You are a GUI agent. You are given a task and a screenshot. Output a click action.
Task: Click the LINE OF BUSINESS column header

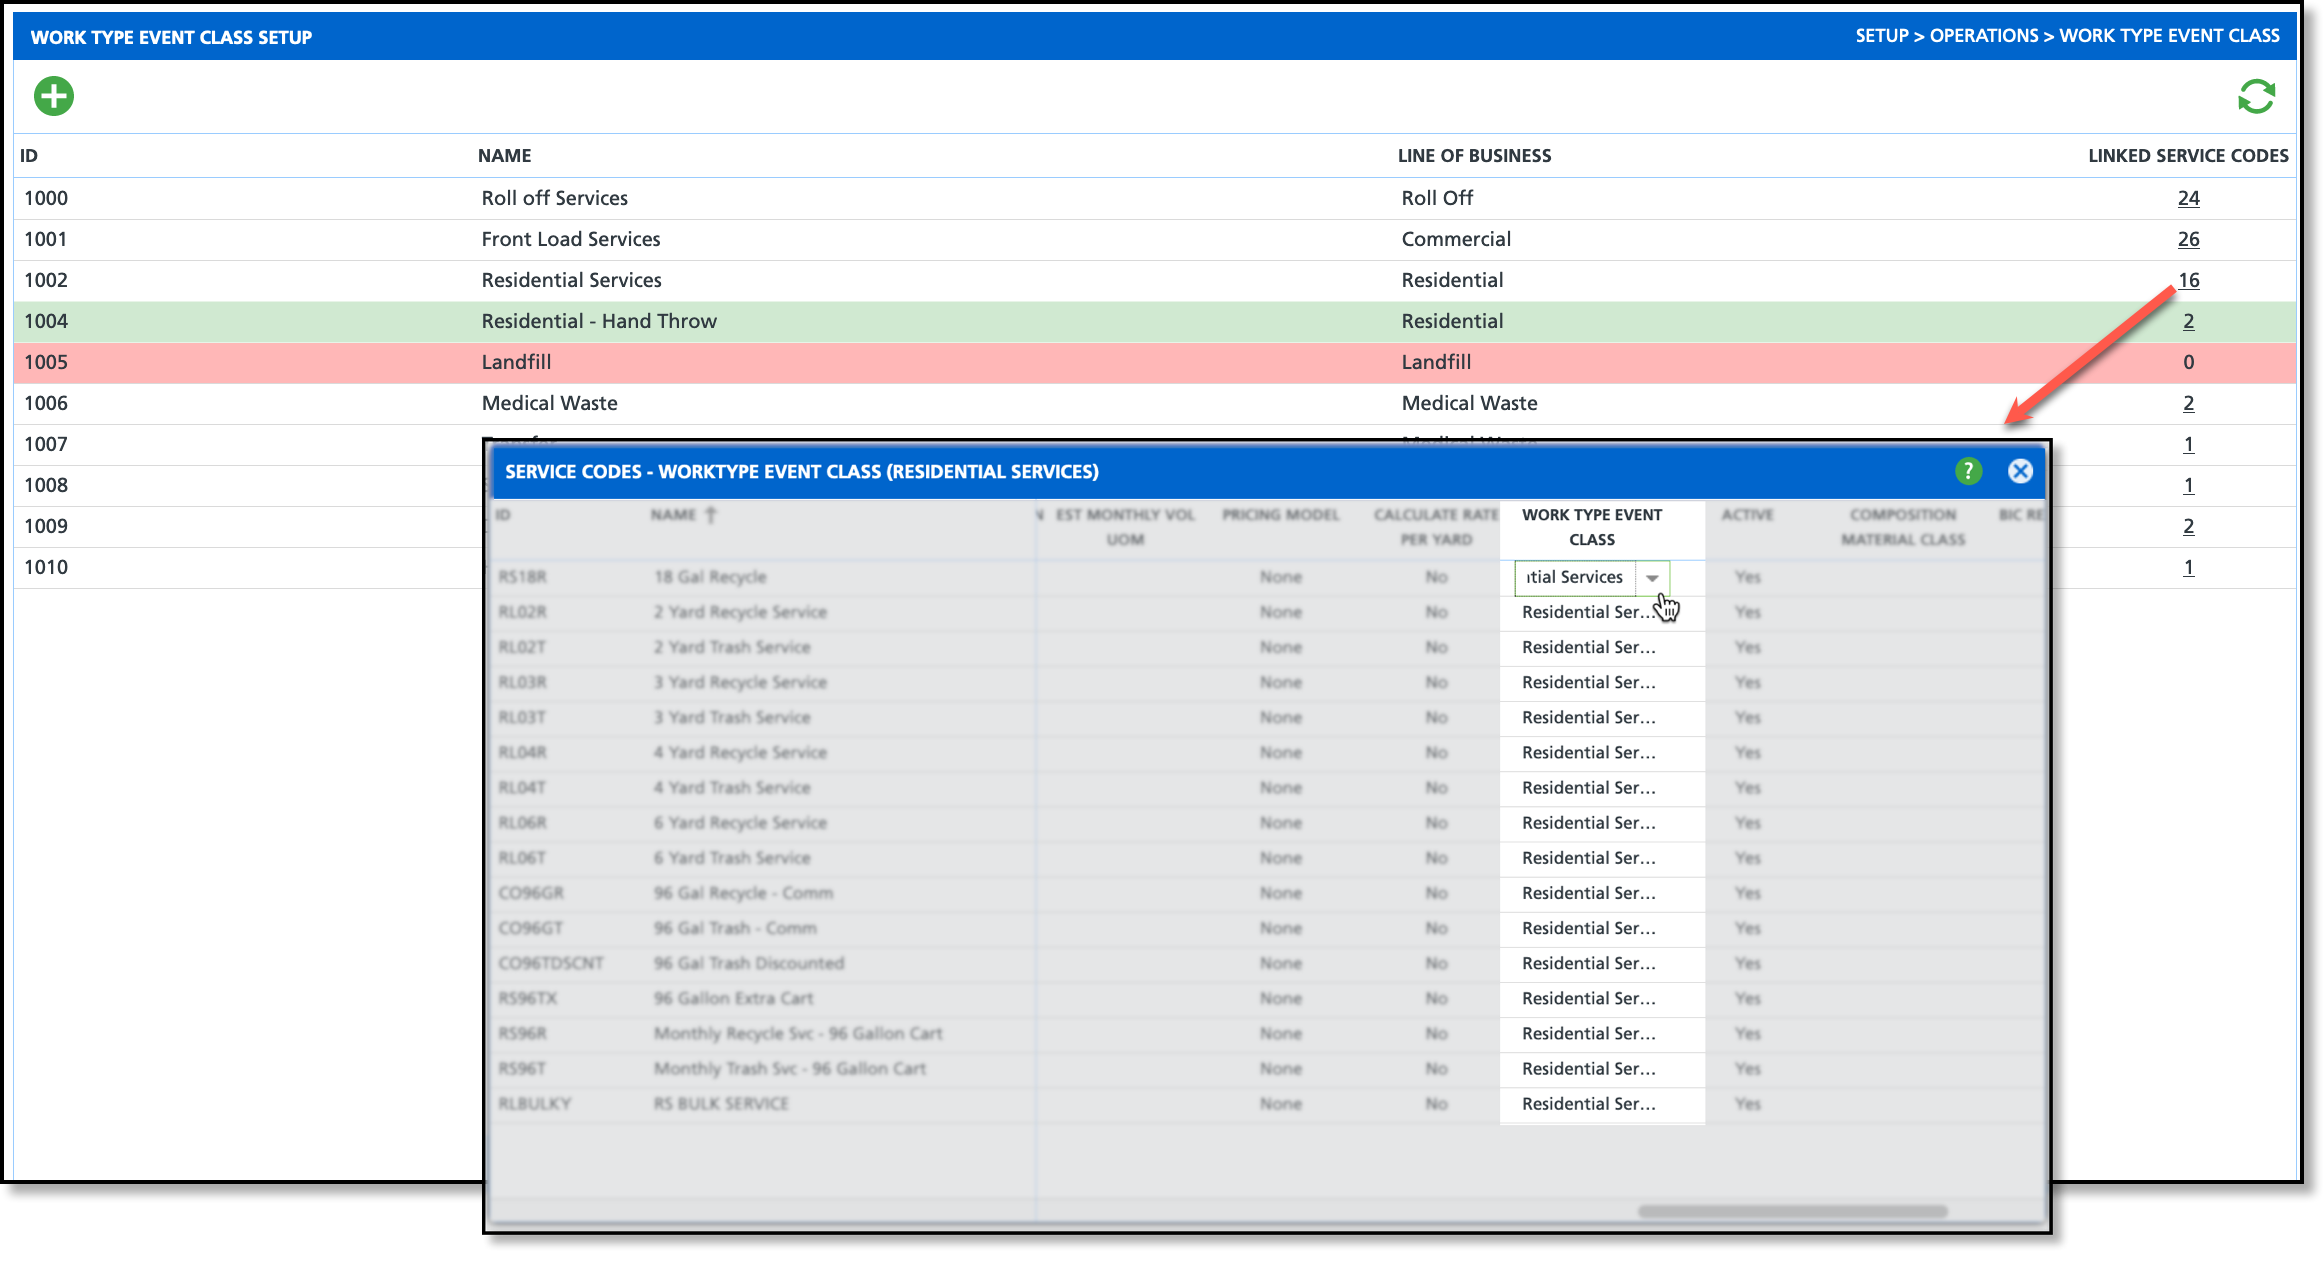tap(1474, 156)
